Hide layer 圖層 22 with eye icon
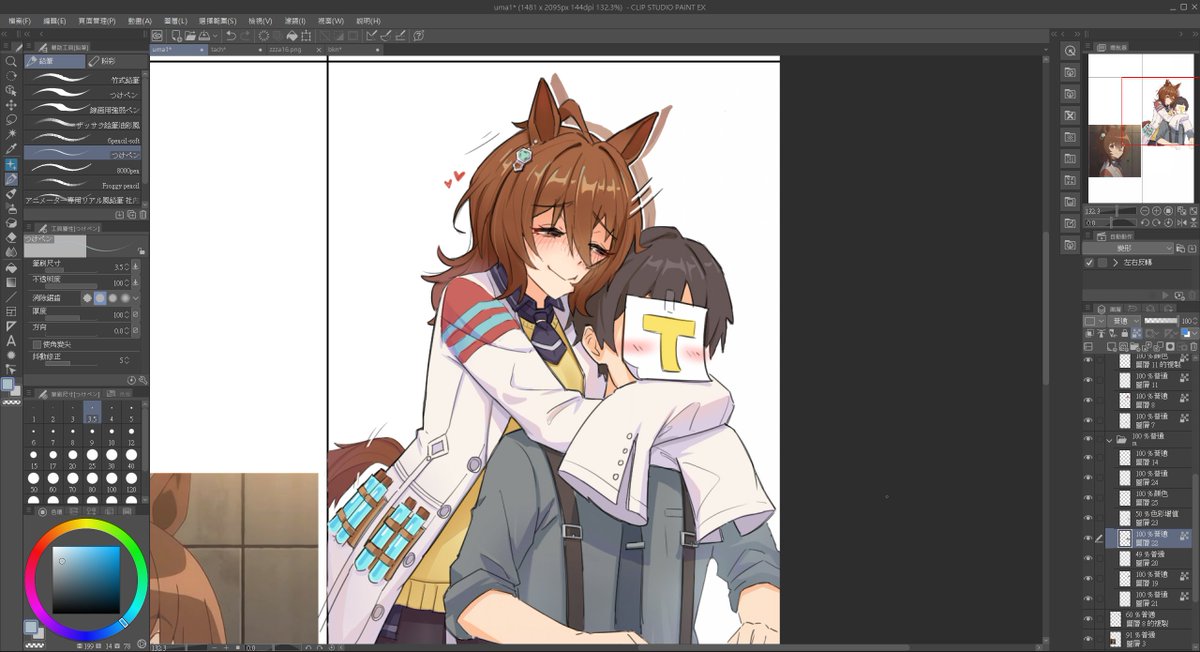The image size is (1200, 652). click(1088, 537)
